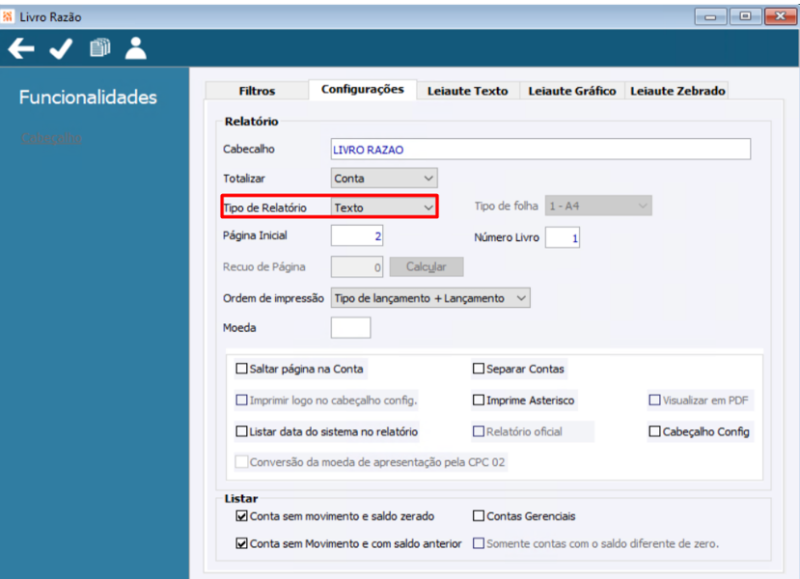The width and height of the screenshot is (800, 579).
Task: Toggle Imprimir logo no cabeçalho config. checkbox
Action: coord(242,400)
